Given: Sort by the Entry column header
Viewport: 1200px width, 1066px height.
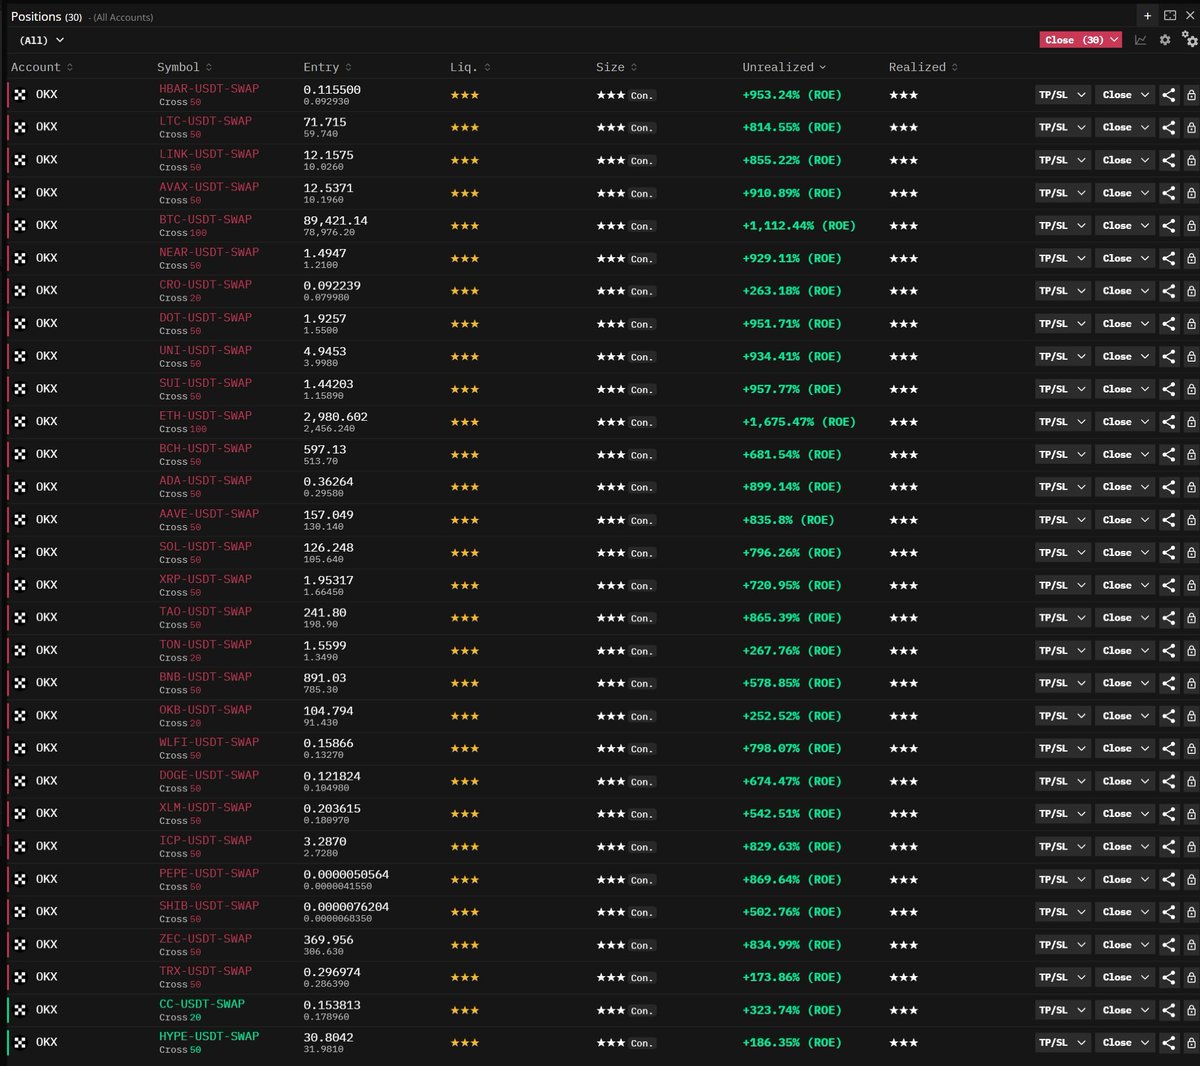Looking at the screenshot, I should (327, 67).
